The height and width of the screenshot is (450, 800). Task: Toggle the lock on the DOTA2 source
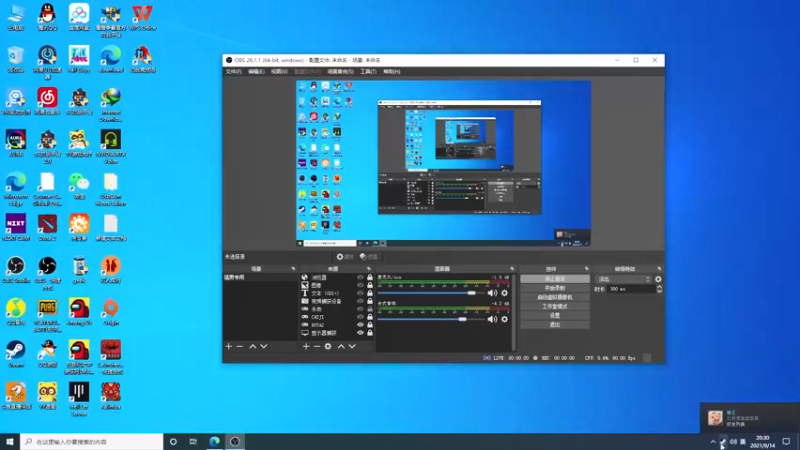(370, 325)
